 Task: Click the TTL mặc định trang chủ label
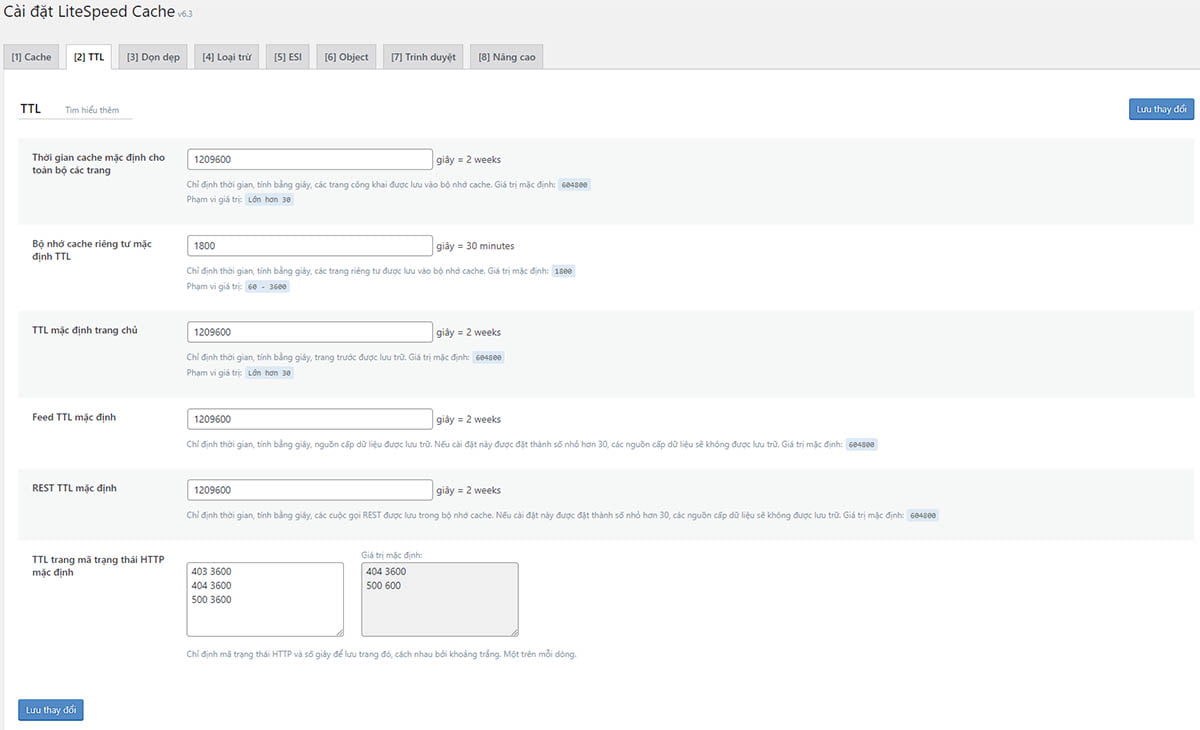pyautogui.click(x=85, y=330)
